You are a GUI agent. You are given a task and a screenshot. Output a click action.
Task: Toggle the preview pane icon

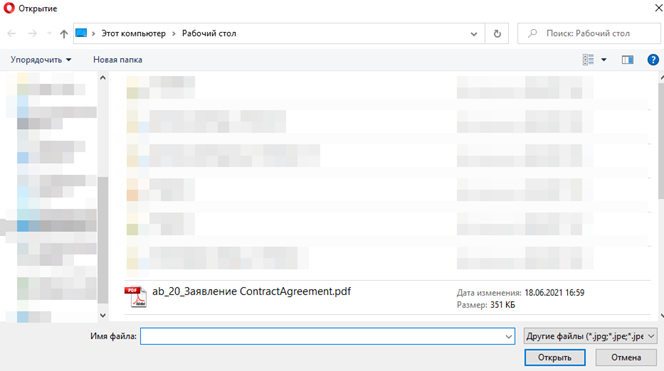click(x=627, y=60)
